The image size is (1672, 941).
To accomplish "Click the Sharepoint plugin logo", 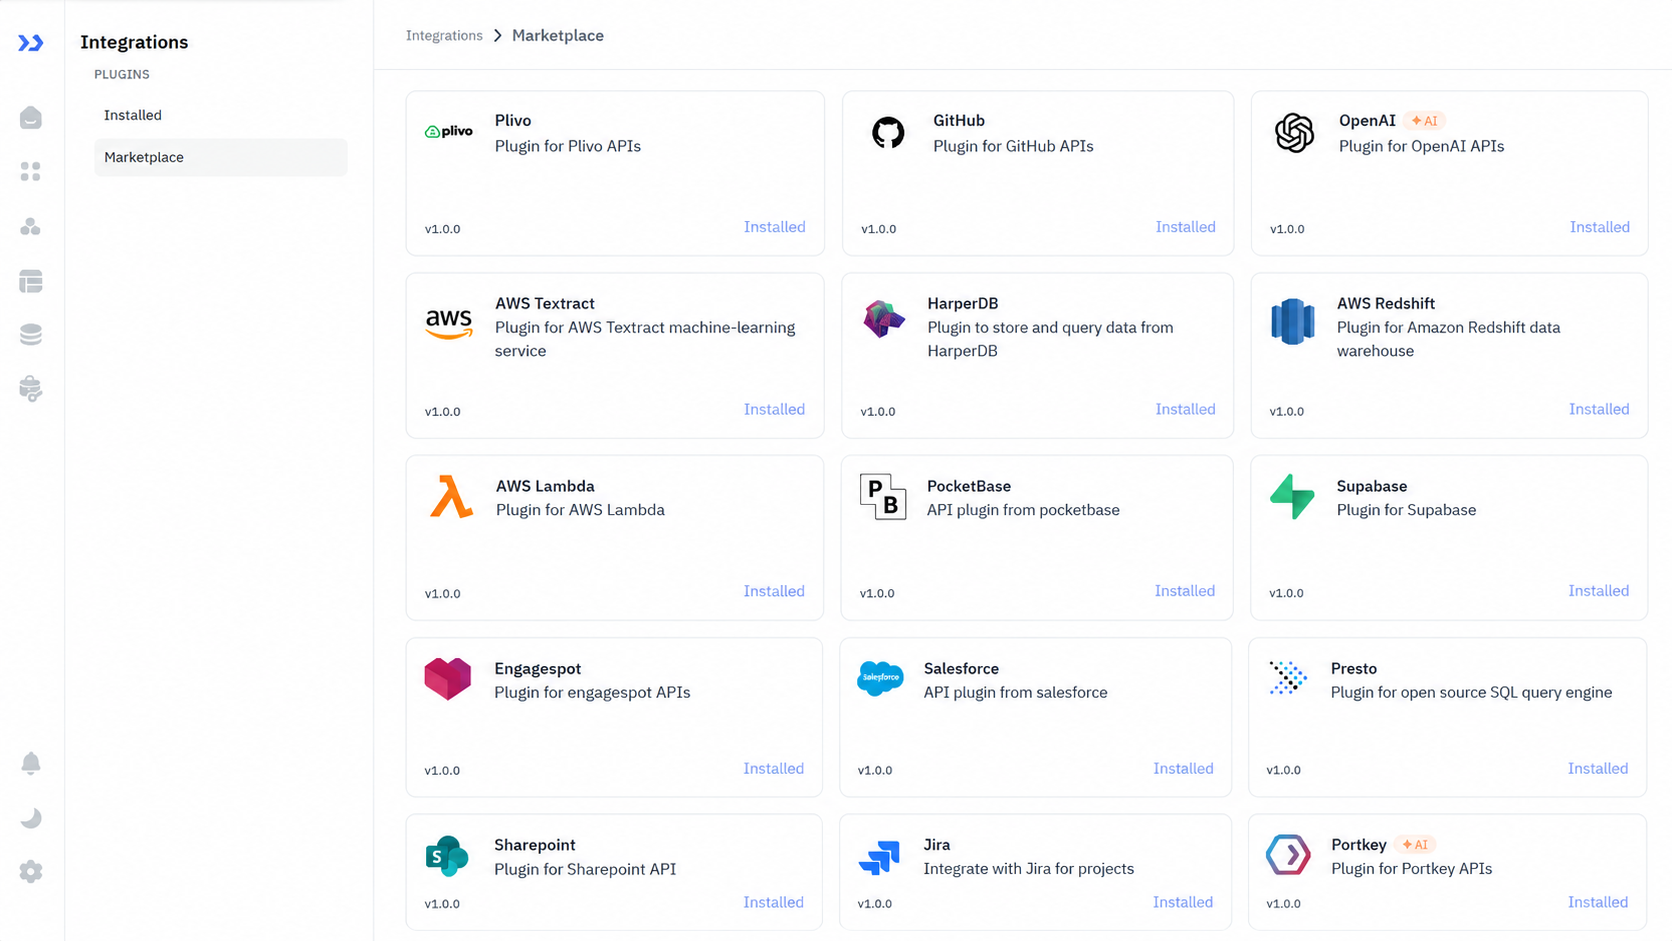I will point(447,856).
